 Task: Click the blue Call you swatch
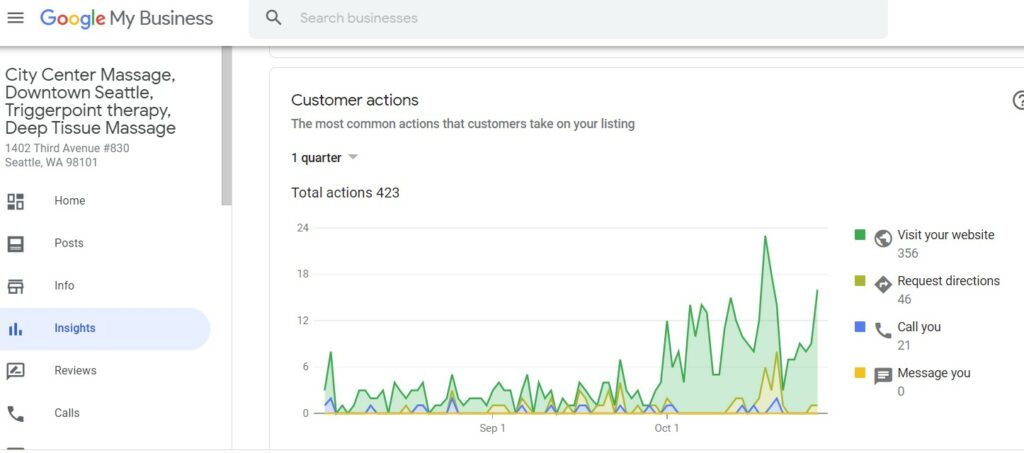(860, 327)
